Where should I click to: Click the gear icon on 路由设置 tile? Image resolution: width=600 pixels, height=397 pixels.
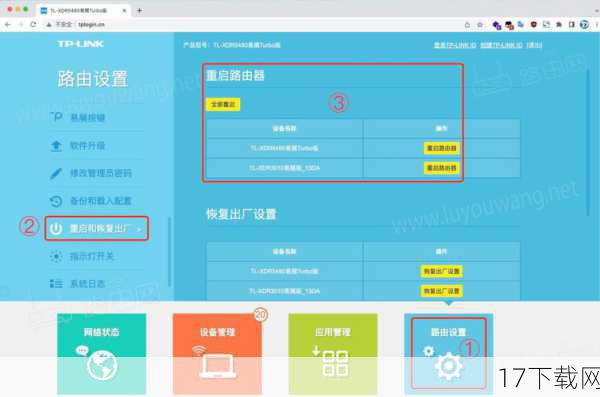(448, 366)
